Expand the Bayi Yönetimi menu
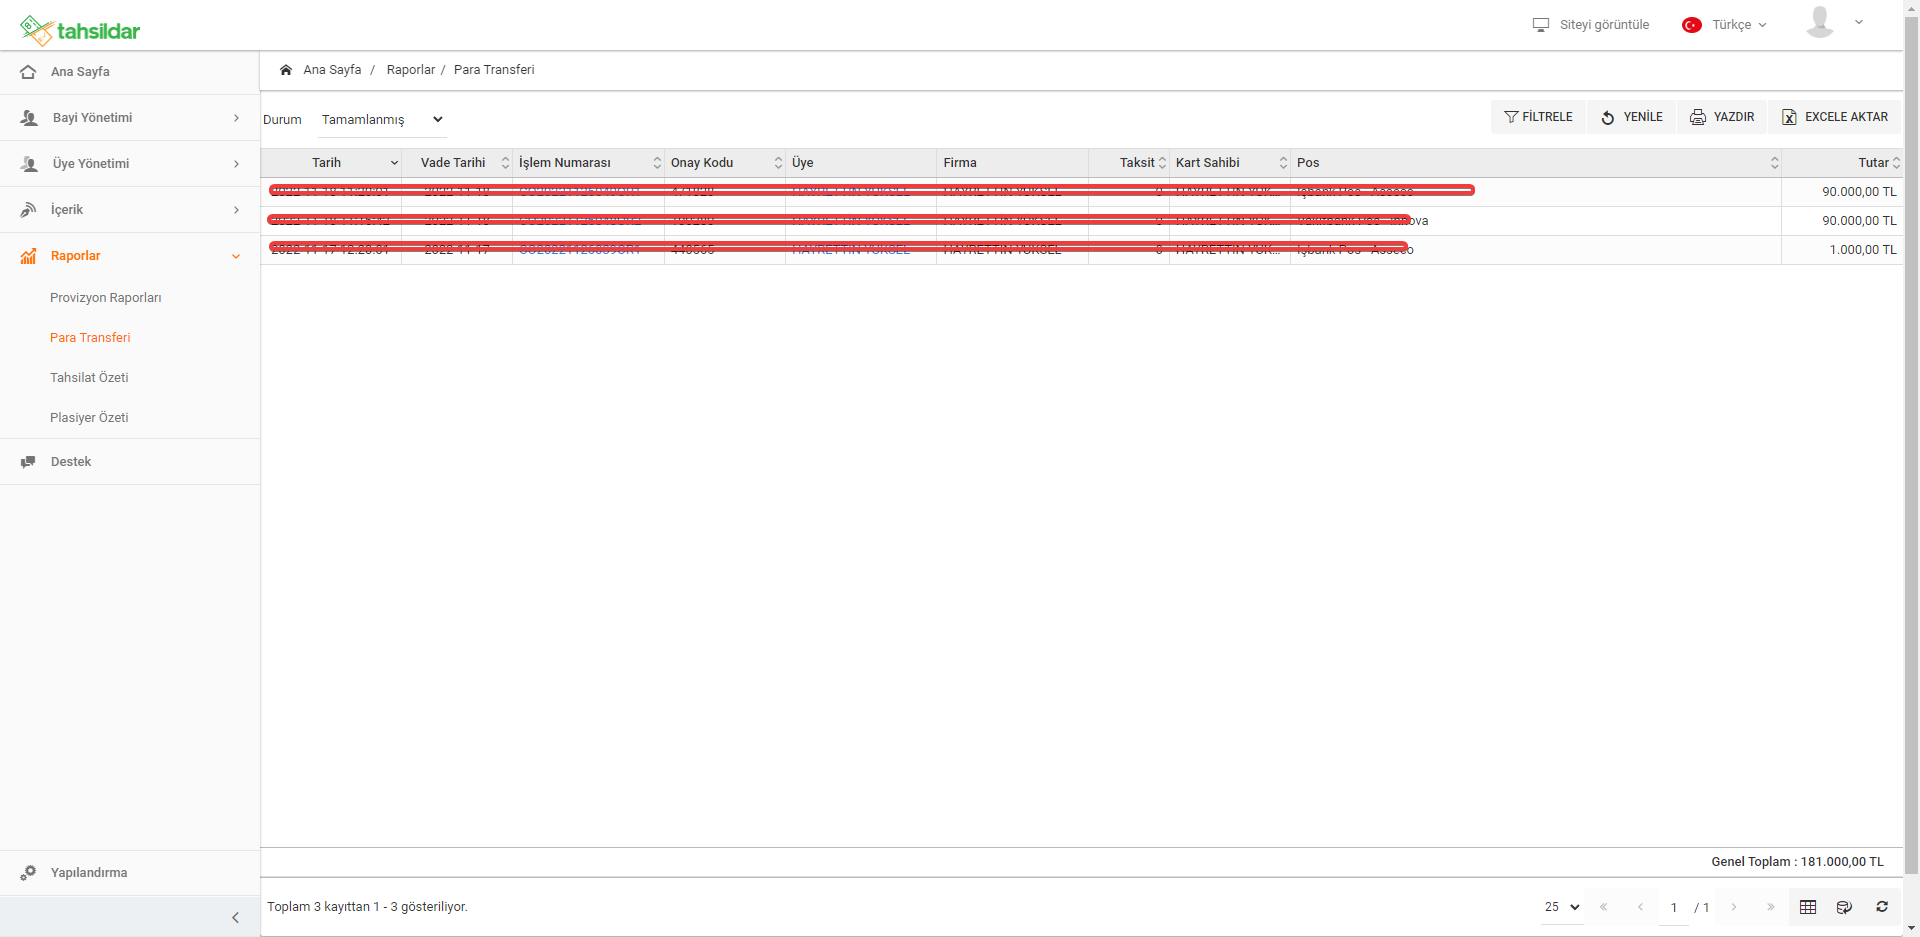Screen dimensions: 1920x937 (236, 118)
